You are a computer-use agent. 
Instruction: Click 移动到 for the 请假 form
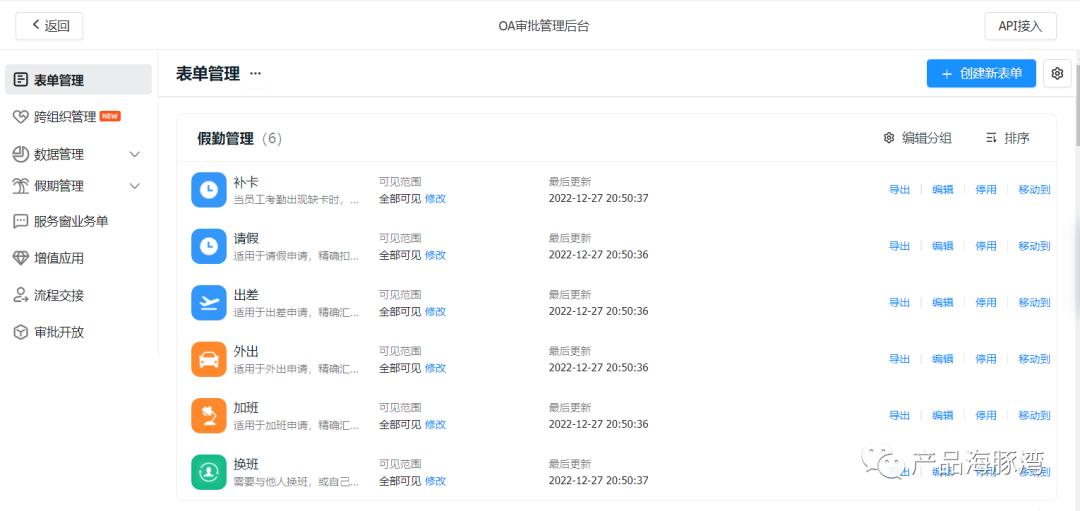tap(1035, 246)
